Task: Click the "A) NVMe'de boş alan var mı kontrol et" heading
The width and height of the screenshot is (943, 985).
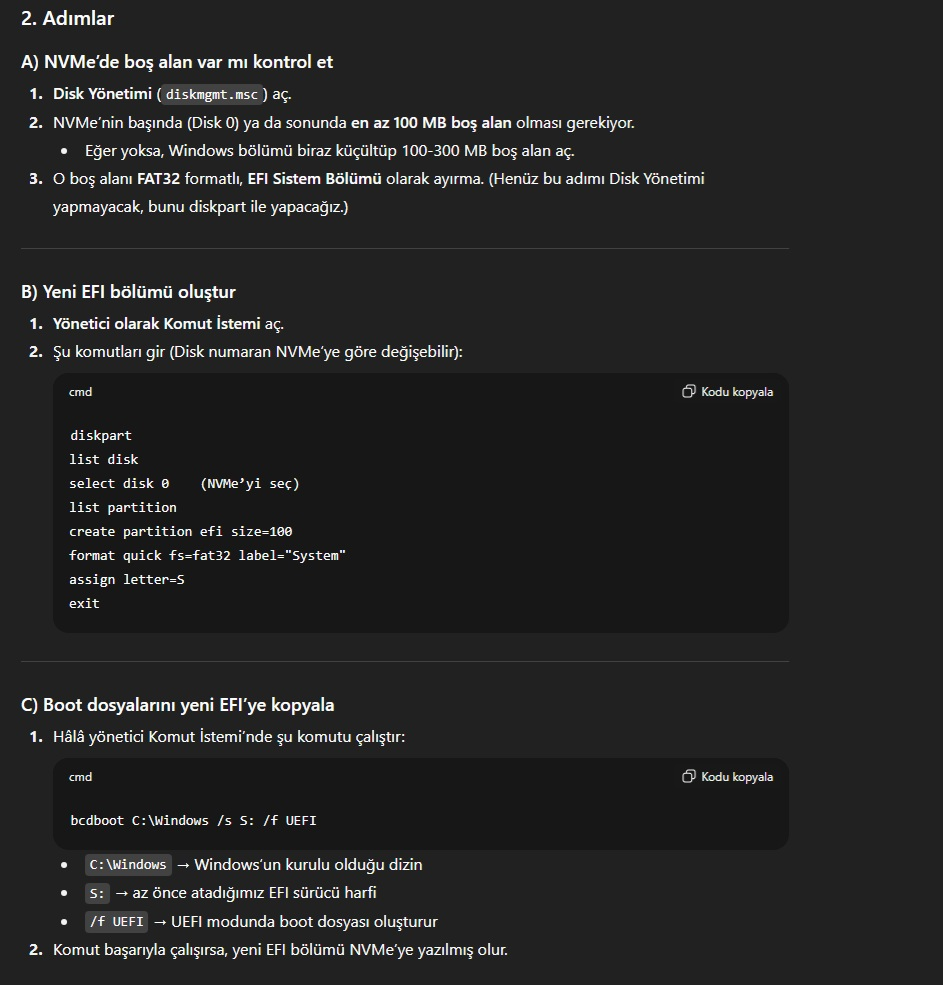Action: (x=177, y=62)
